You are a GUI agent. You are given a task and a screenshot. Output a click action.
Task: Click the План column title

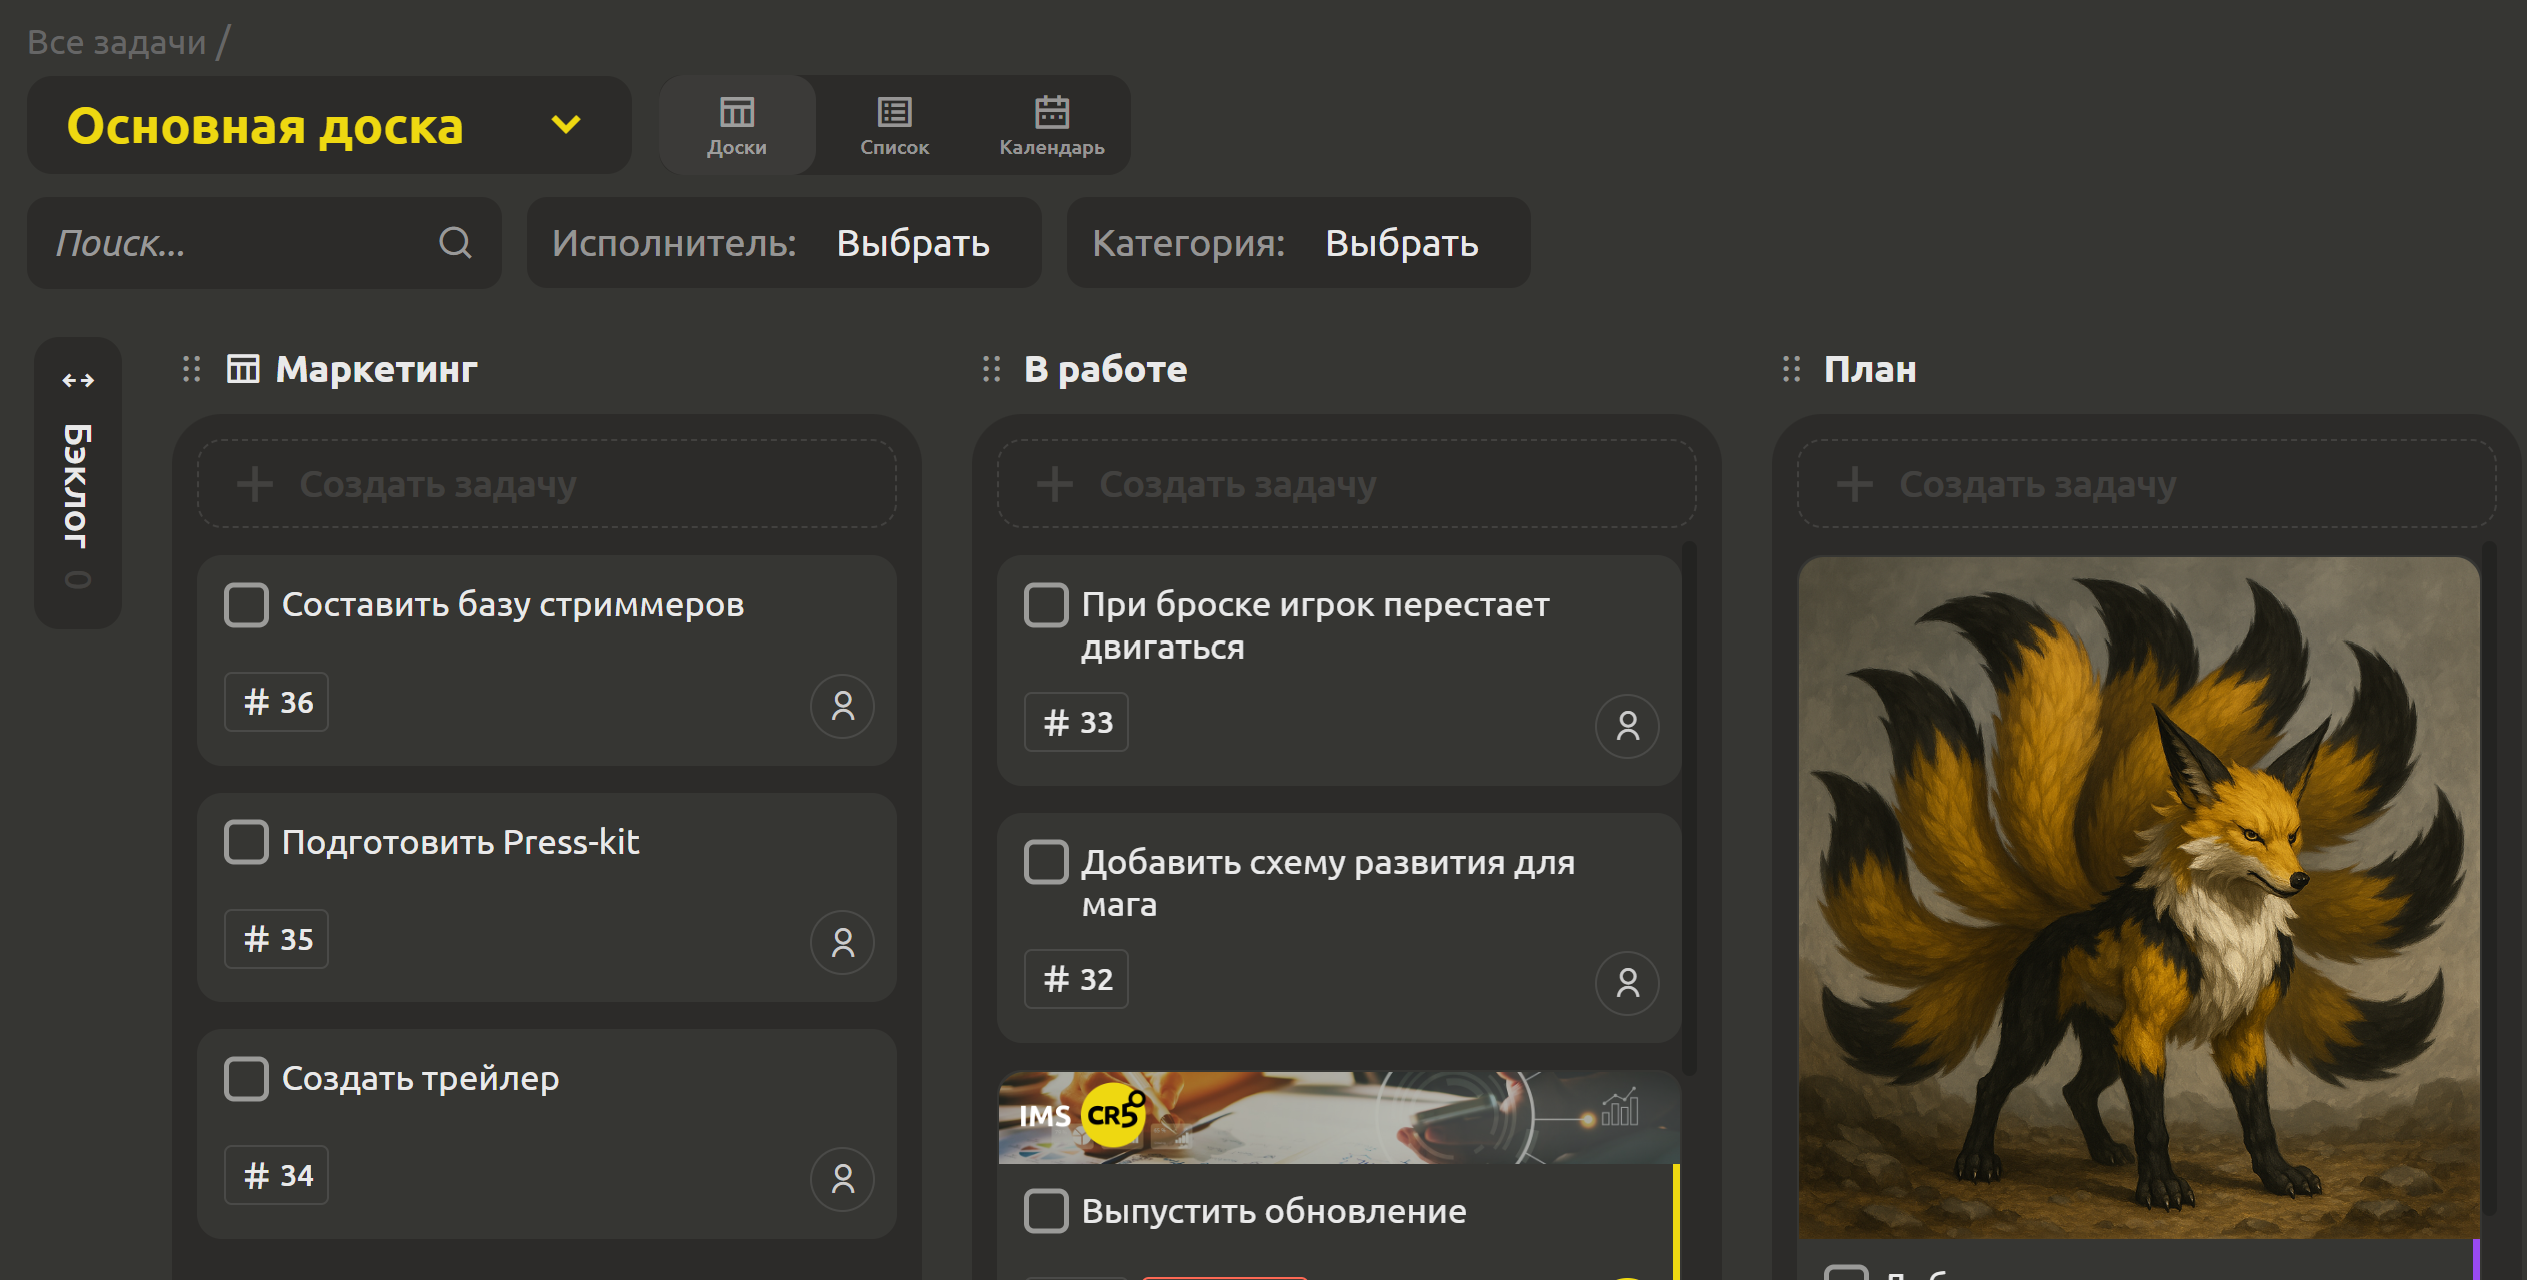coord(1869,370)
